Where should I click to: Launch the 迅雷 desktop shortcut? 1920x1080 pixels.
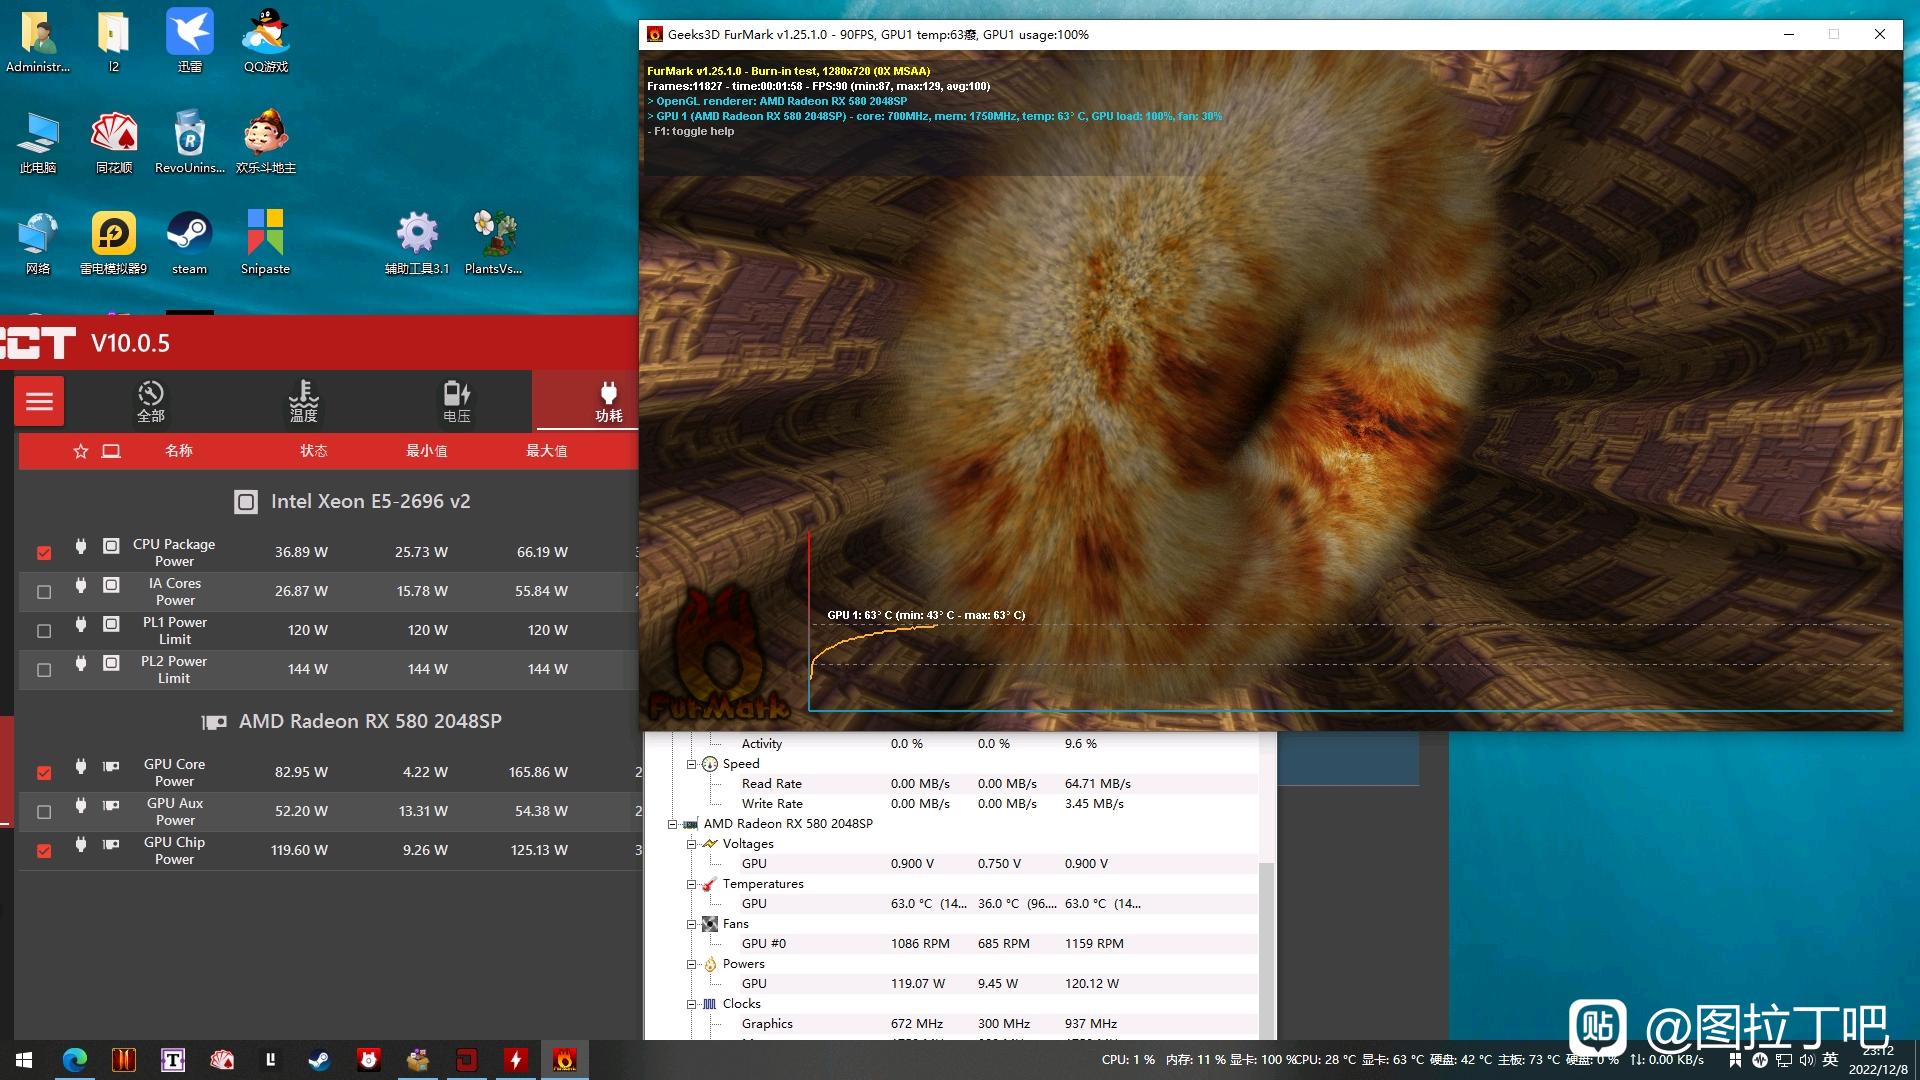click(189, 42)
